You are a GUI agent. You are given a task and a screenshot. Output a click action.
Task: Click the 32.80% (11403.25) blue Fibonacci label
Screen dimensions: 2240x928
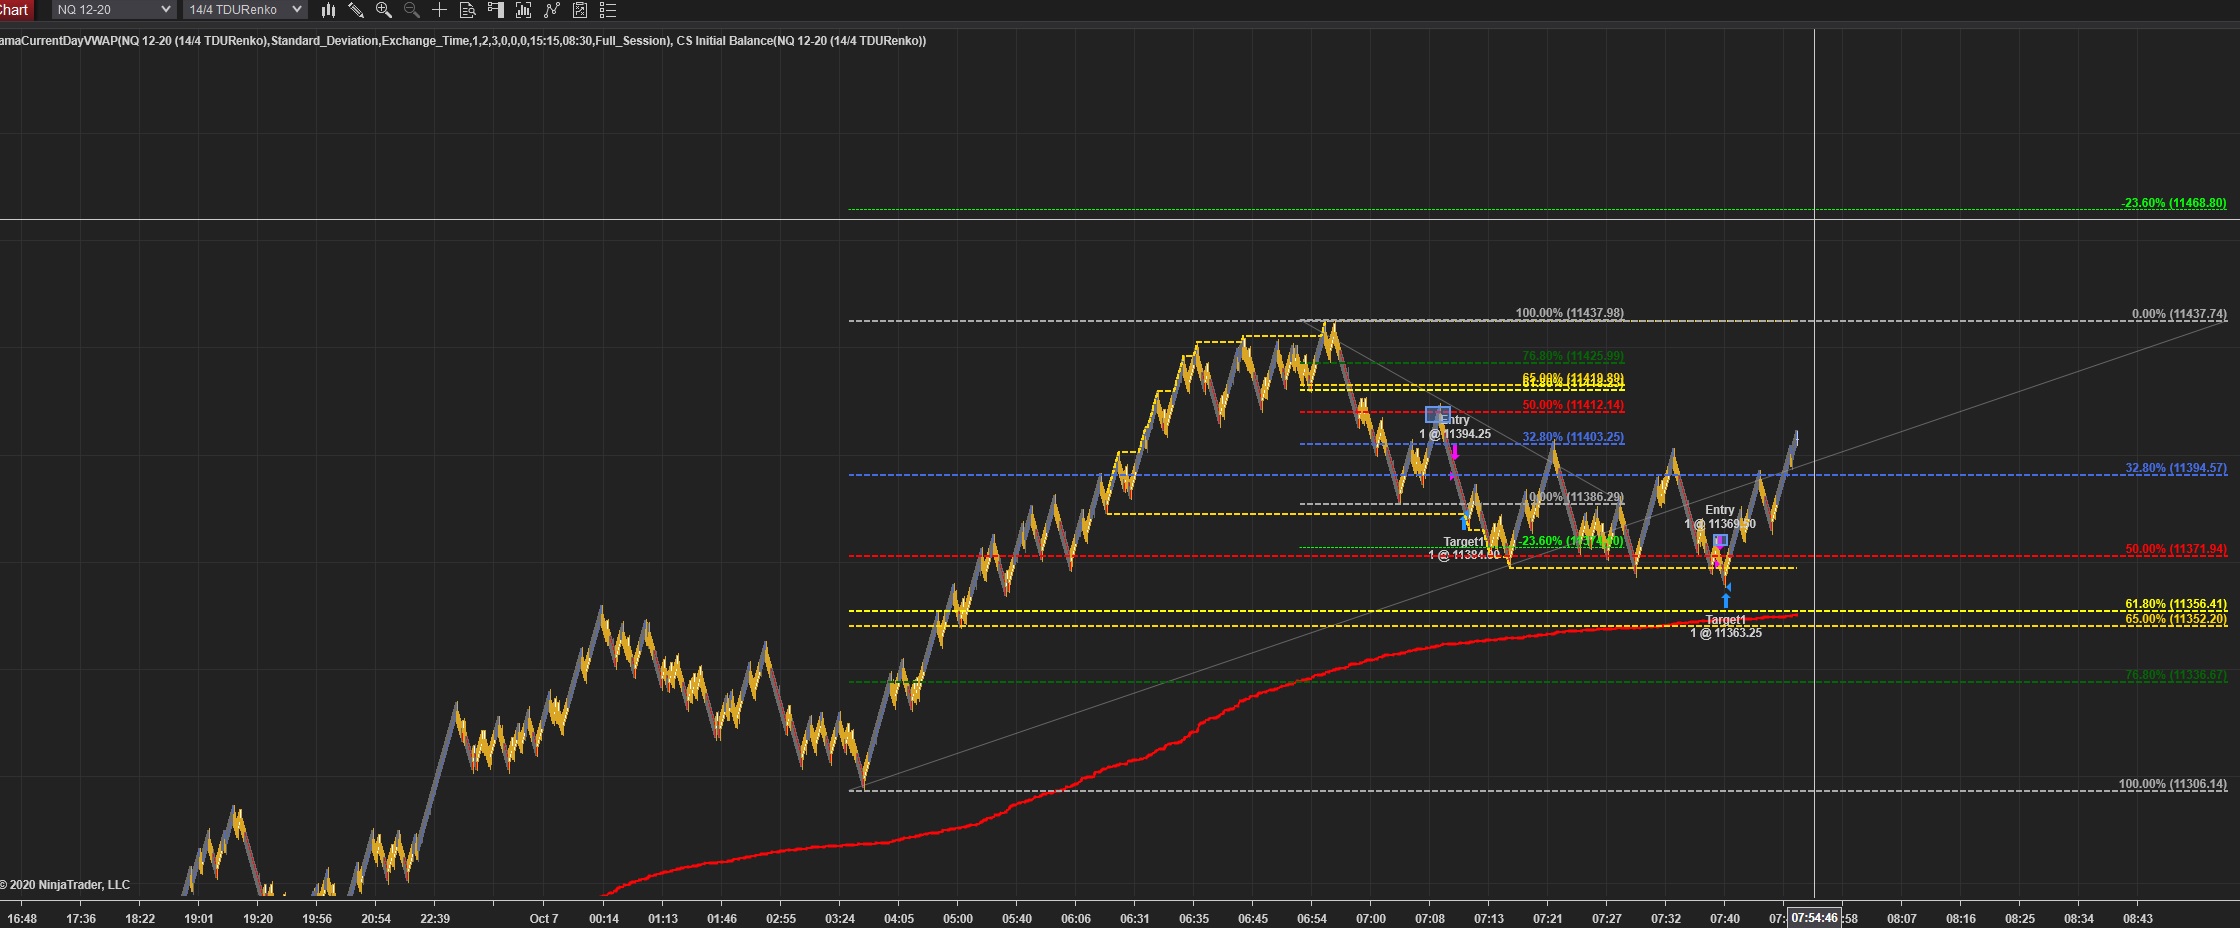click(1573, 437)
